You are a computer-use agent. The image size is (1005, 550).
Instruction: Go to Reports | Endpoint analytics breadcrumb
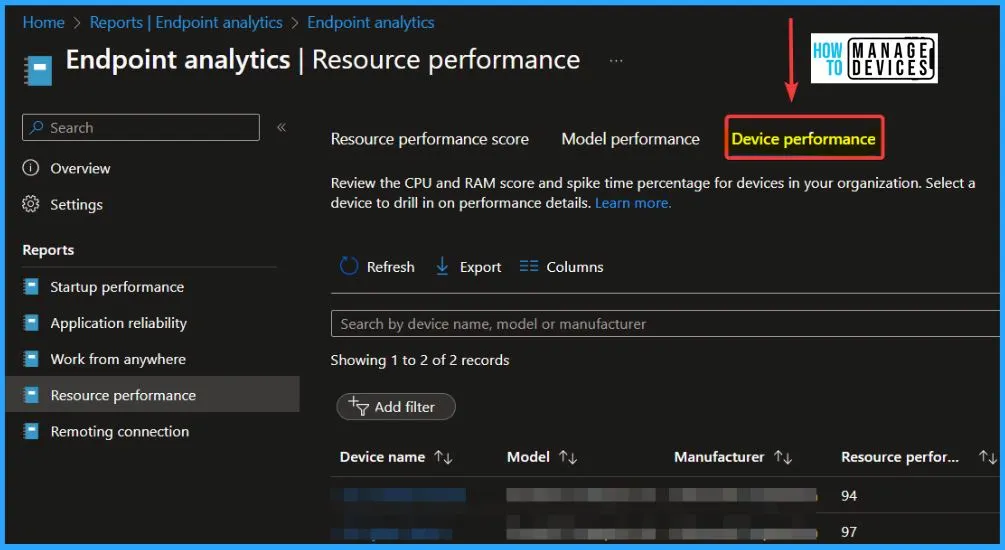click(186, 22)
